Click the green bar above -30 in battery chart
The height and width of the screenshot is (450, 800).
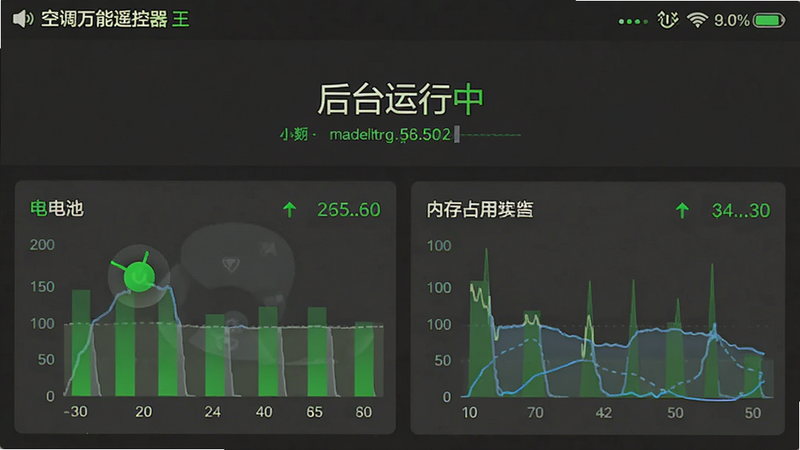click(81, 342)
